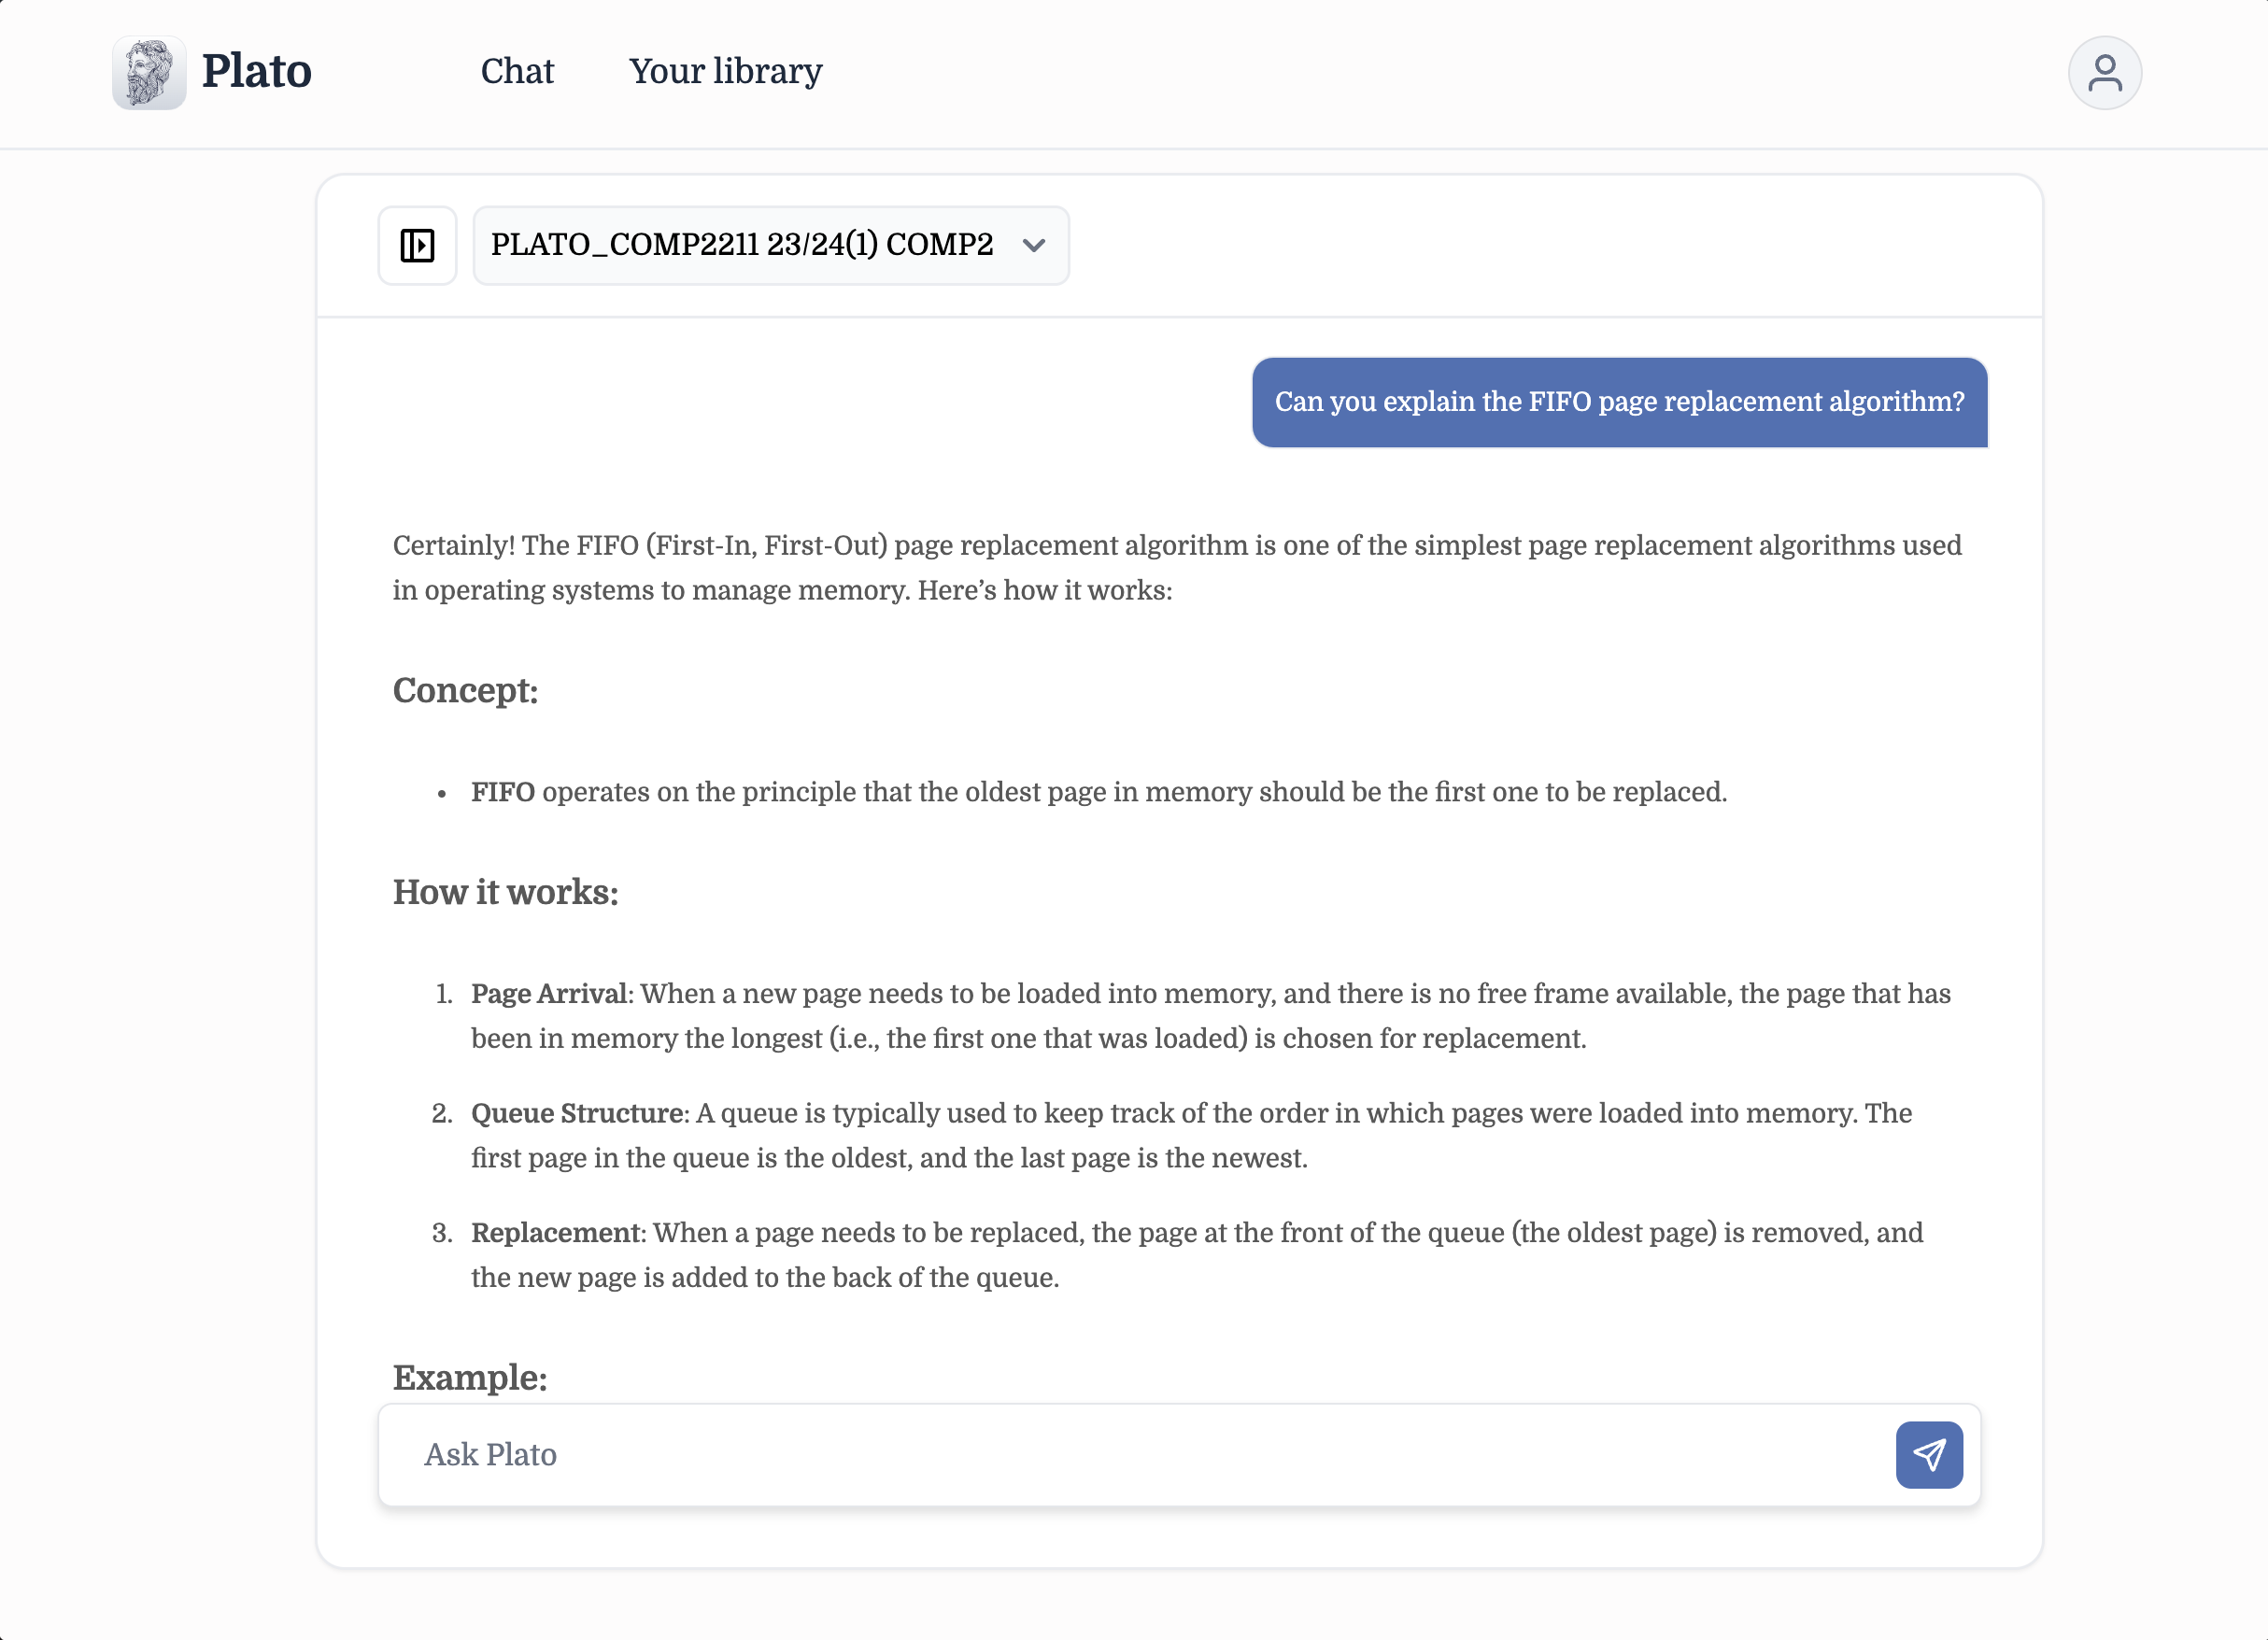The width and height of the screenshot is (2268, 1640).
Task: Click the Example heading
Action: pyautogui.click(x=469, y=1377)
